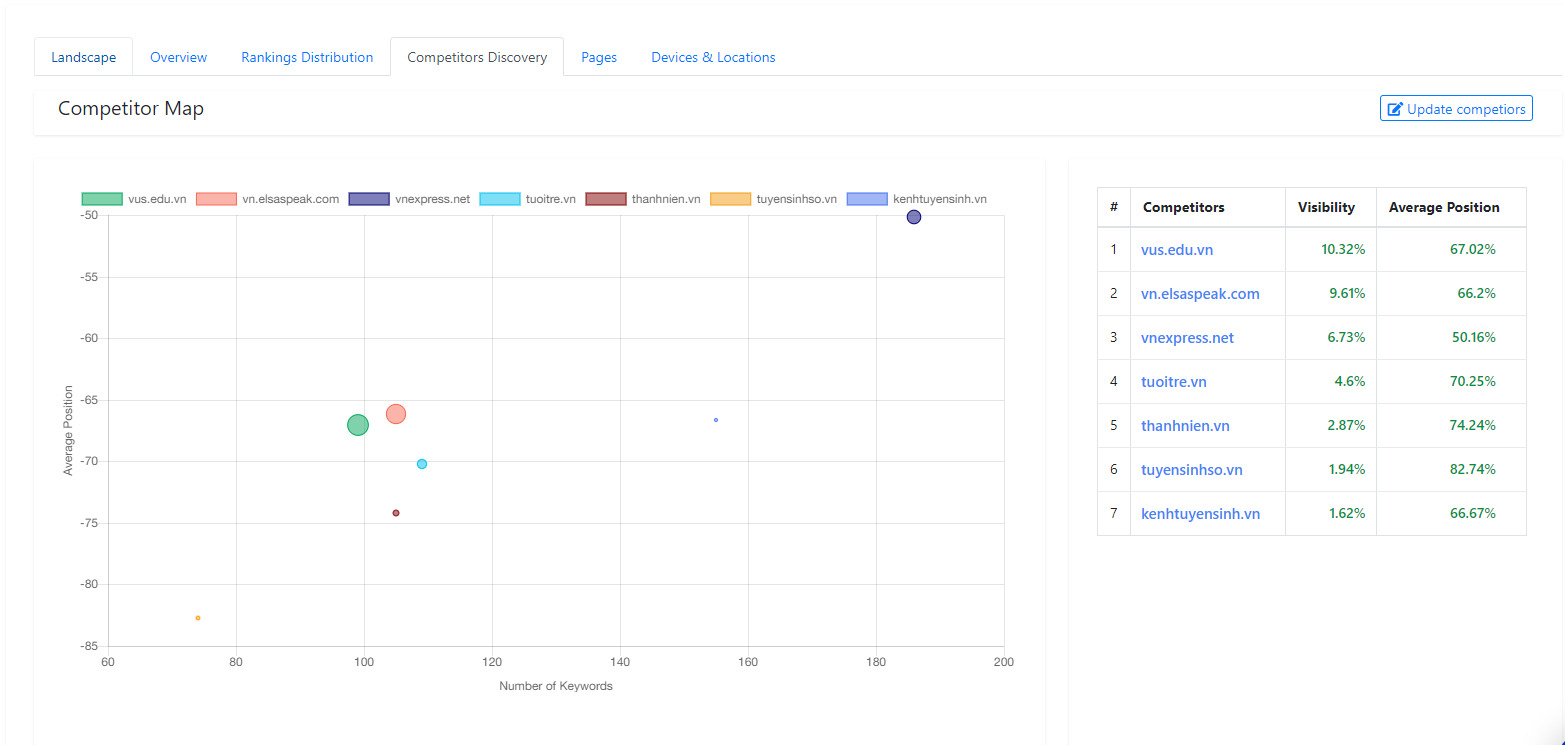Click the cyan tuoitre.vn bubble
This screenshot has height=745, width=1565.
coord(422,464)
